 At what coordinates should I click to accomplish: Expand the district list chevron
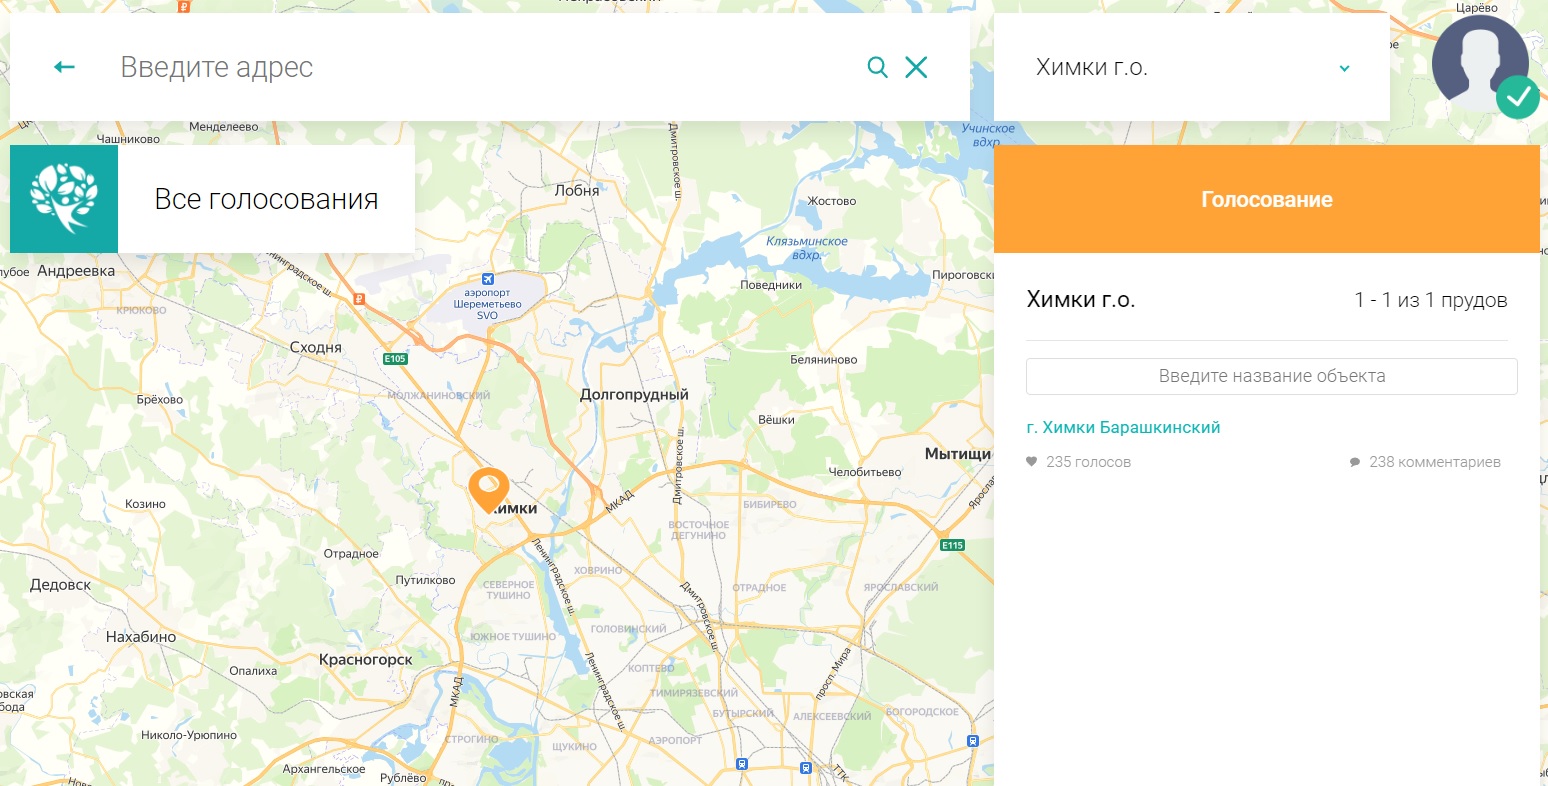(1344, 68)
